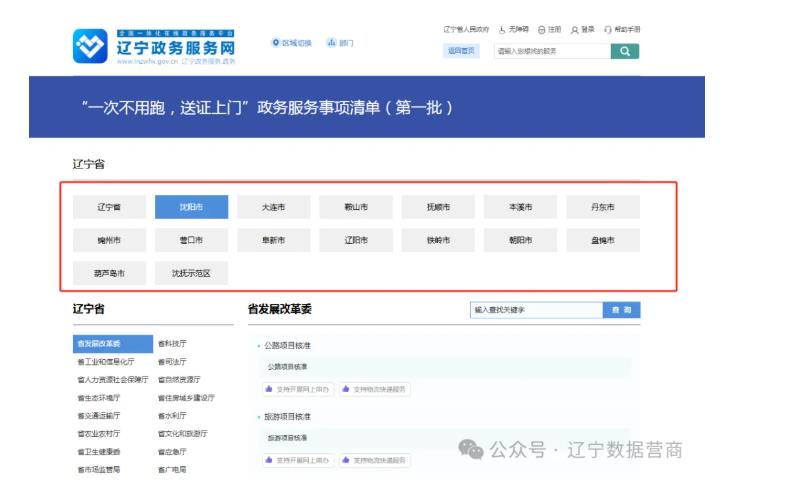
Task: Open 区域切换 location pin icon
Action: tap(276, 43)
